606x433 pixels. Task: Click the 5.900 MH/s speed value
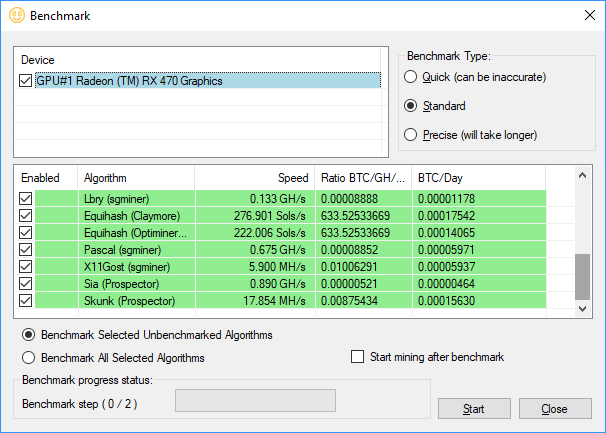tap(277, 267)
